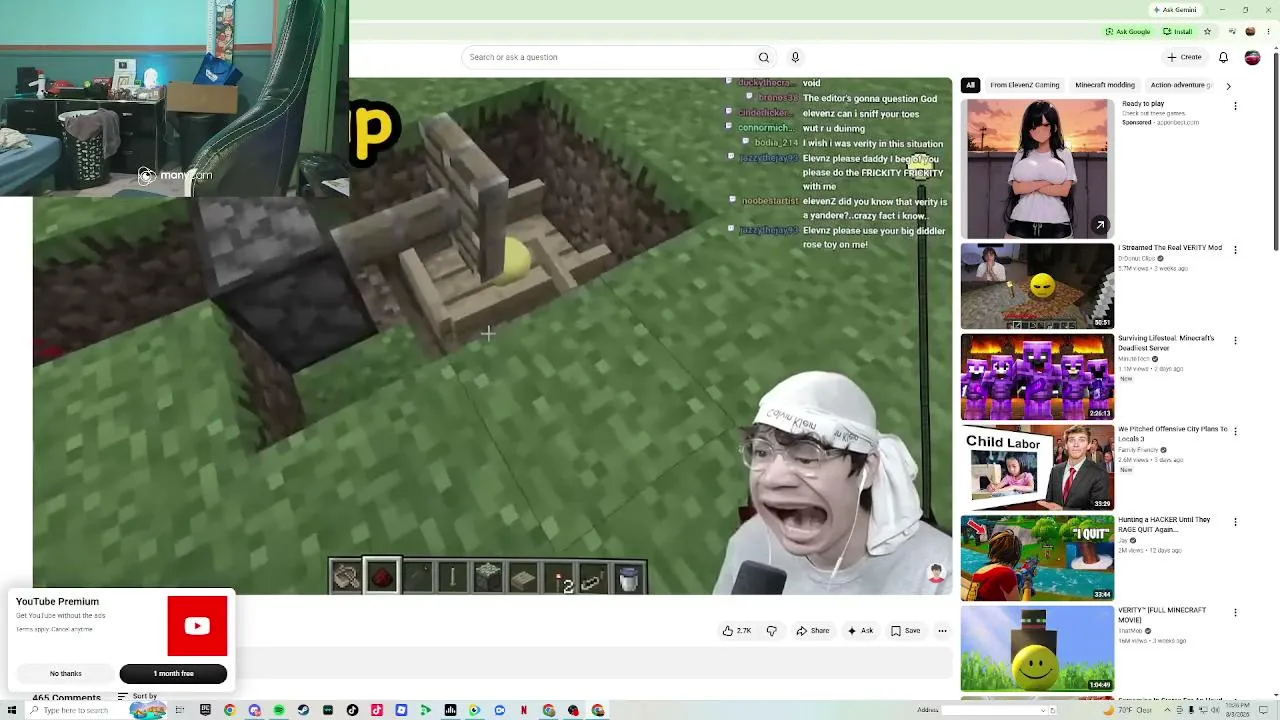Select the Action adventure games chip
The width and height of the screenshot is (1280, 720).
pos(1180,85)
